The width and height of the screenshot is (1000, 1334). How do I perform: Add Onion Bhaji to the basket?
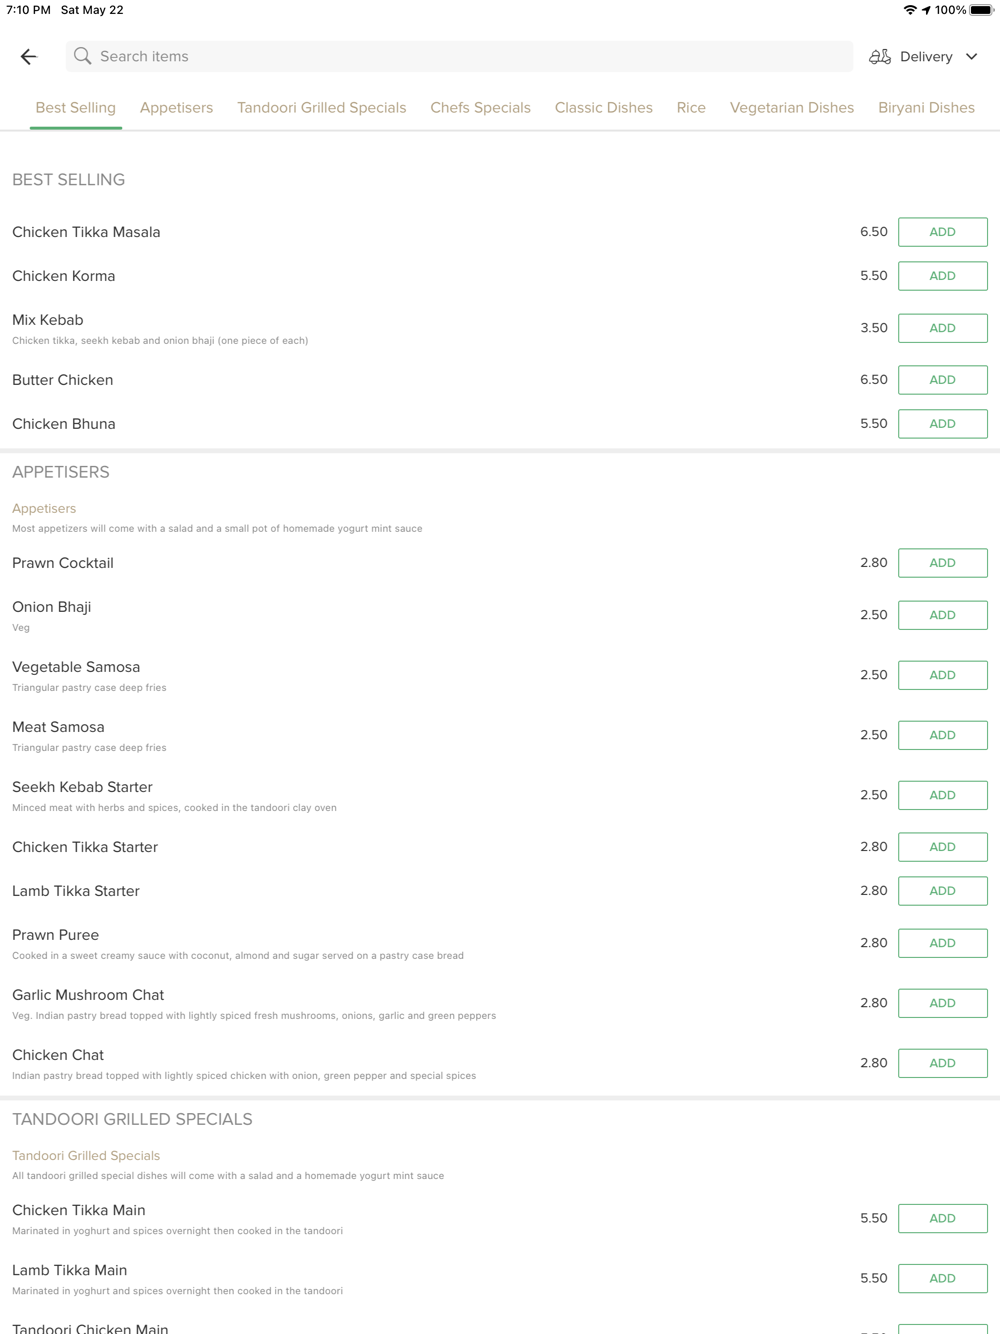click(x=942, y=615)
